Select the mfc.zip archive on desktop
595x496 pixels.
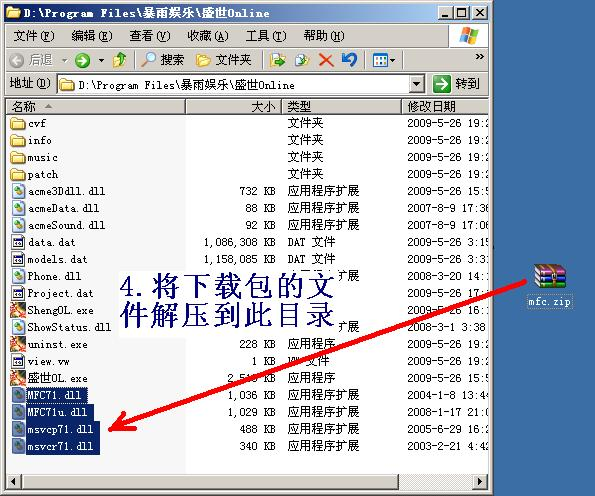pos(550,286)
